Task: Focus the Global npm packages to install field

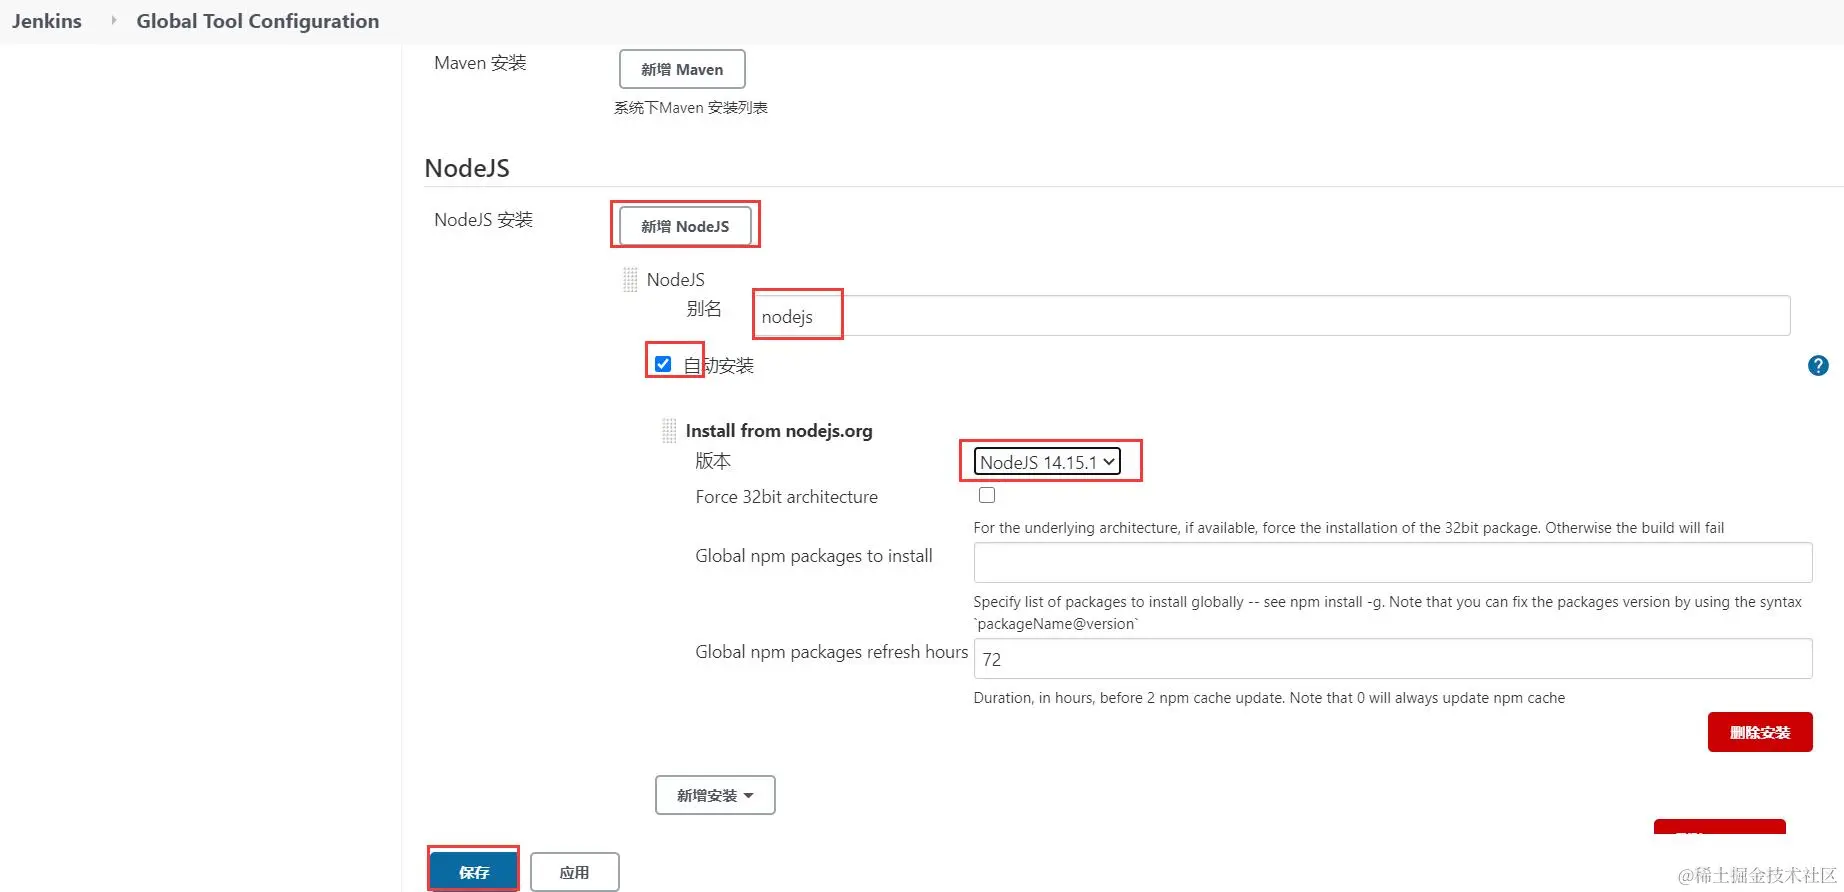Action: 1393,562
